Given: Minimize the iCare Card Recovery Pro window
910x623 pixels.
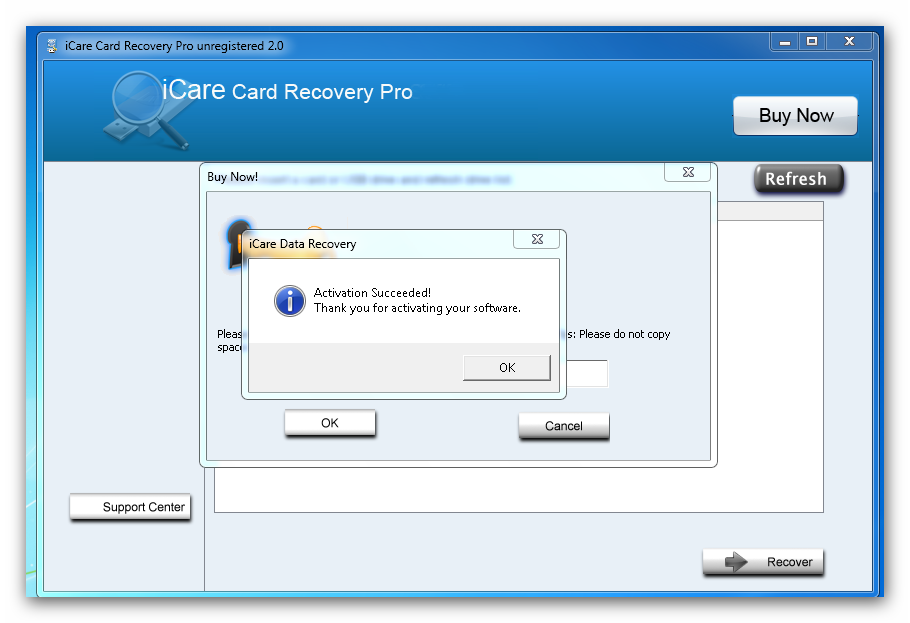Looking at the screenshot, I should (x=785, y=42).
